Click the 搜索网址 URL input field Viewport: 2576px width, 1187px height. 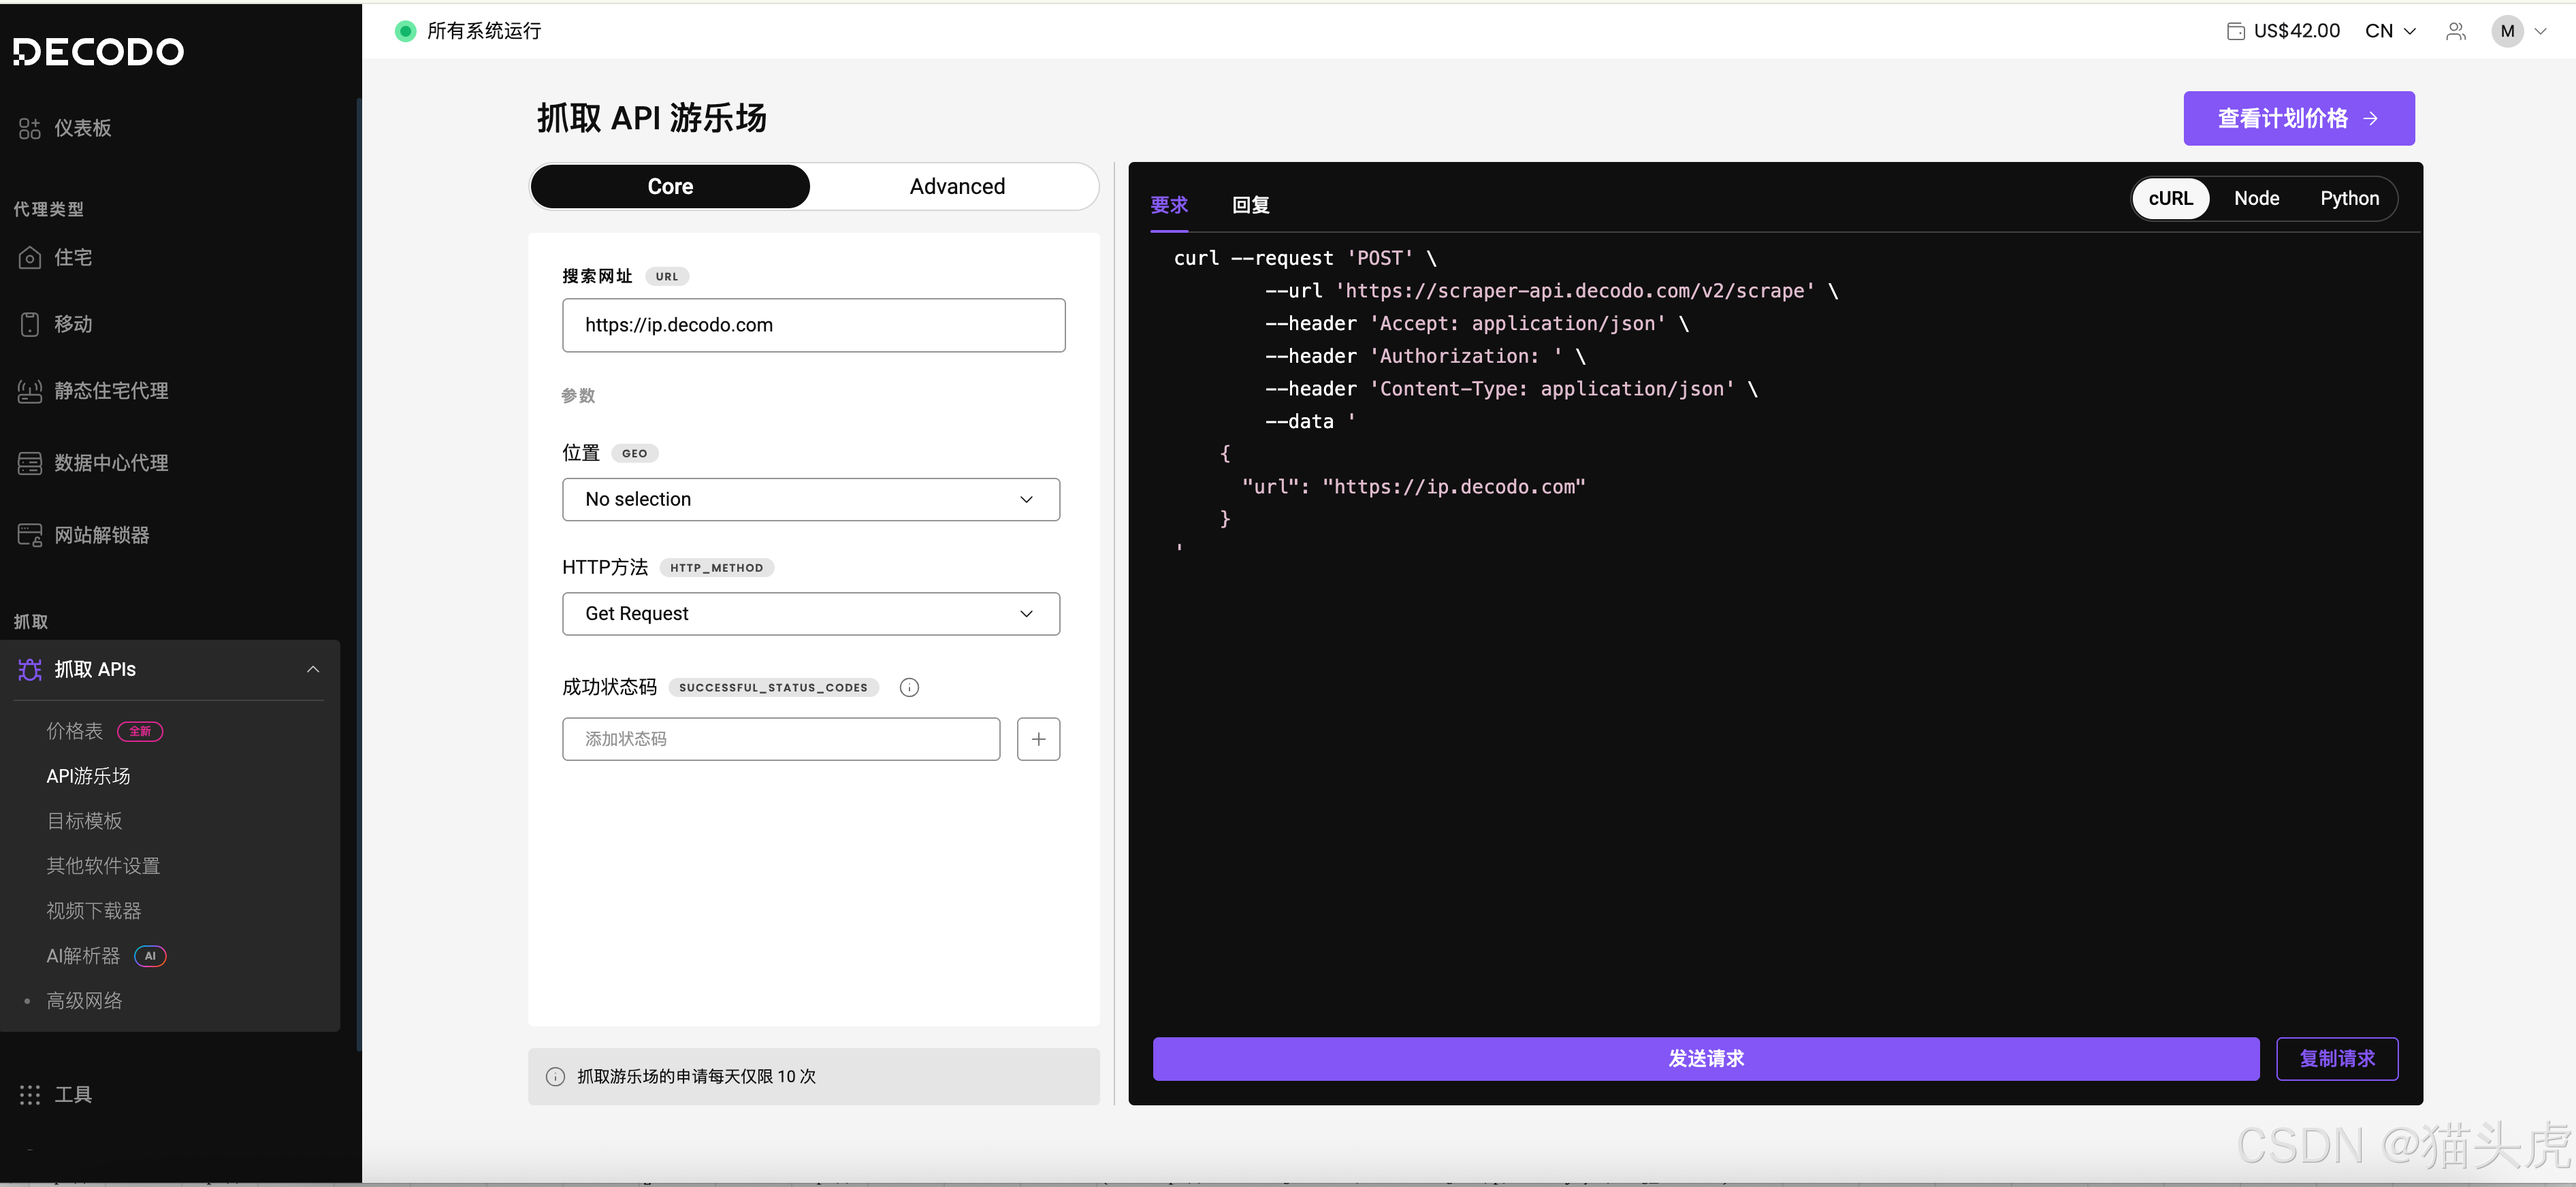click(813, 325)
